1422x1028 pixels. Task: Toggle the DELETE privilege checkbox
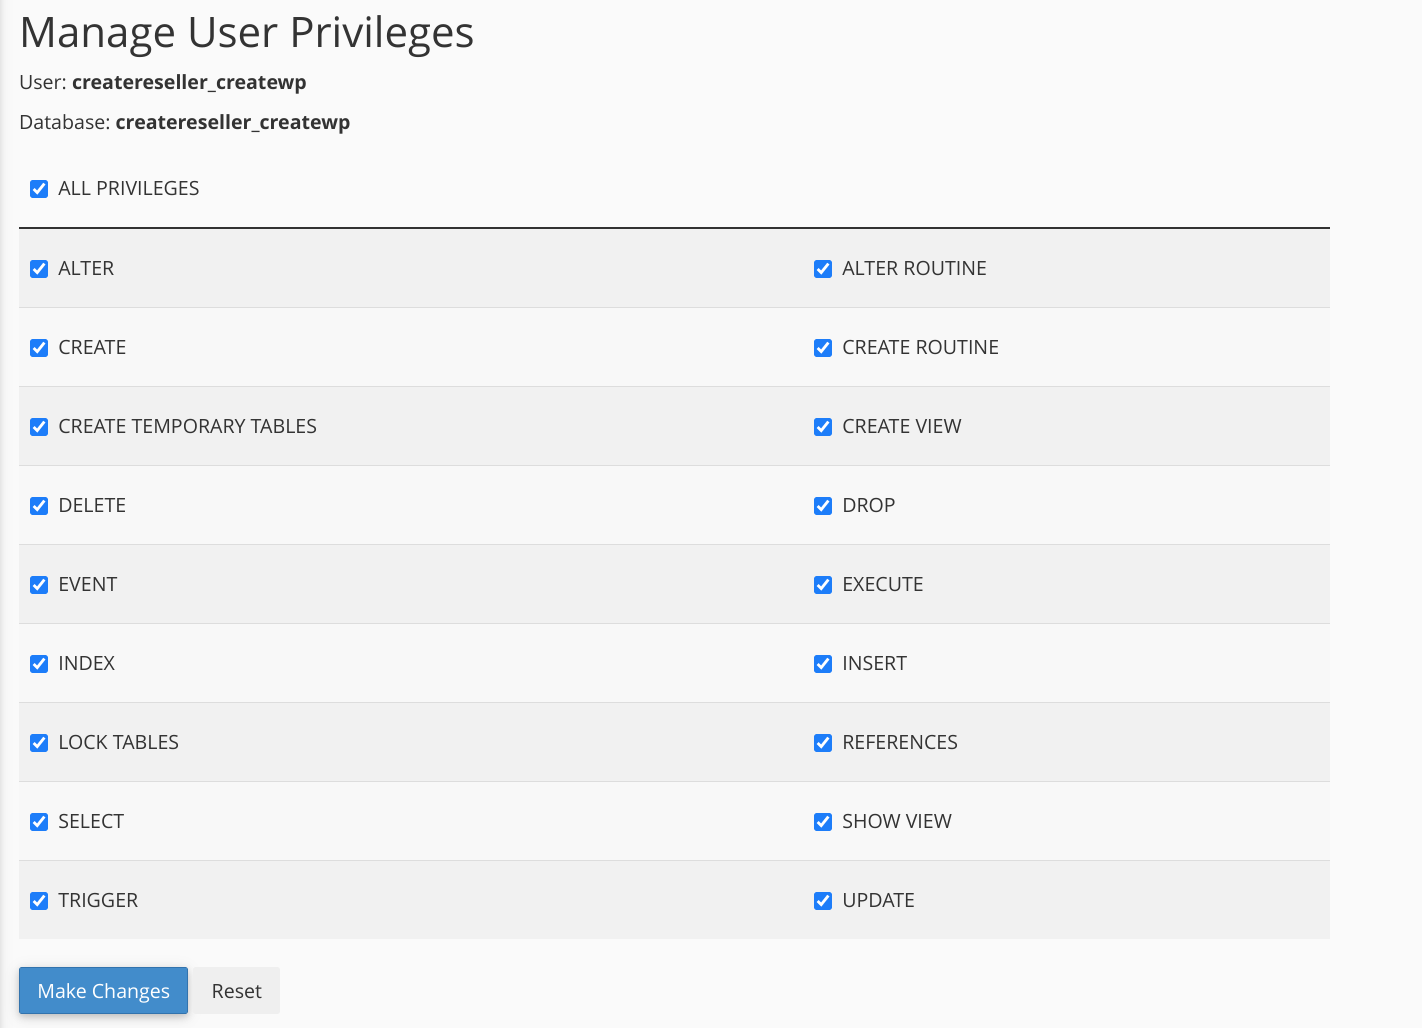click(x=39, y=506)
